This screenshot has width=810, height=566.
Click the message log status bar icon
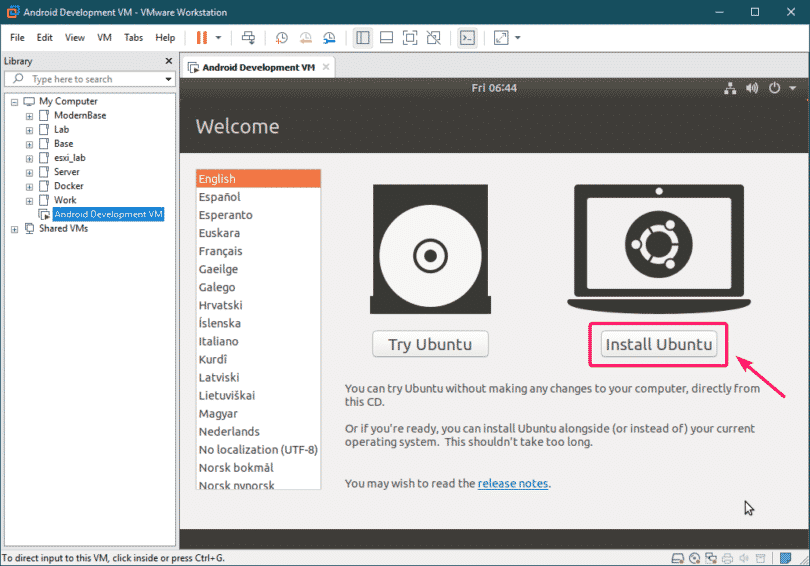pyautogui.click(x=786, y=558)
